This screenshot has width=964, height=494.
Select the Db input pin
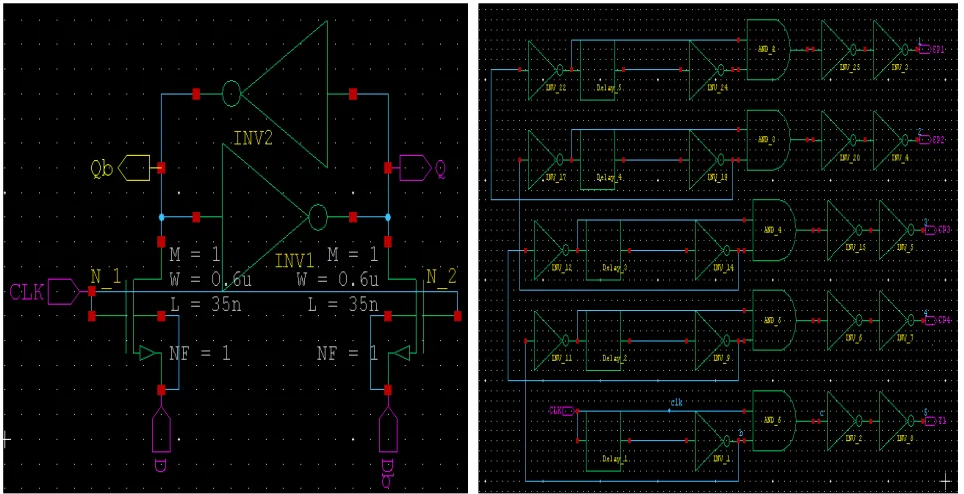pyautogui.click(x=388, y=429)
